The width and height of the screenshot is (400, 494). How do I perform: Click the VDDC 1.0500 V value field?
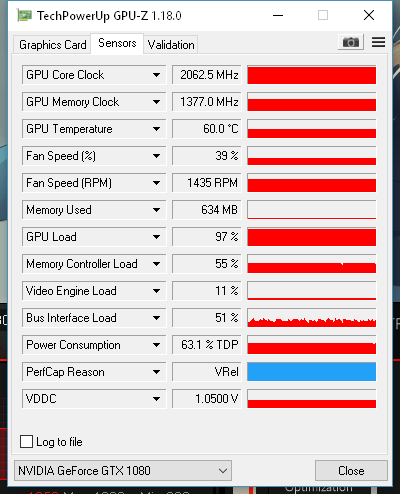click(207, 399)
